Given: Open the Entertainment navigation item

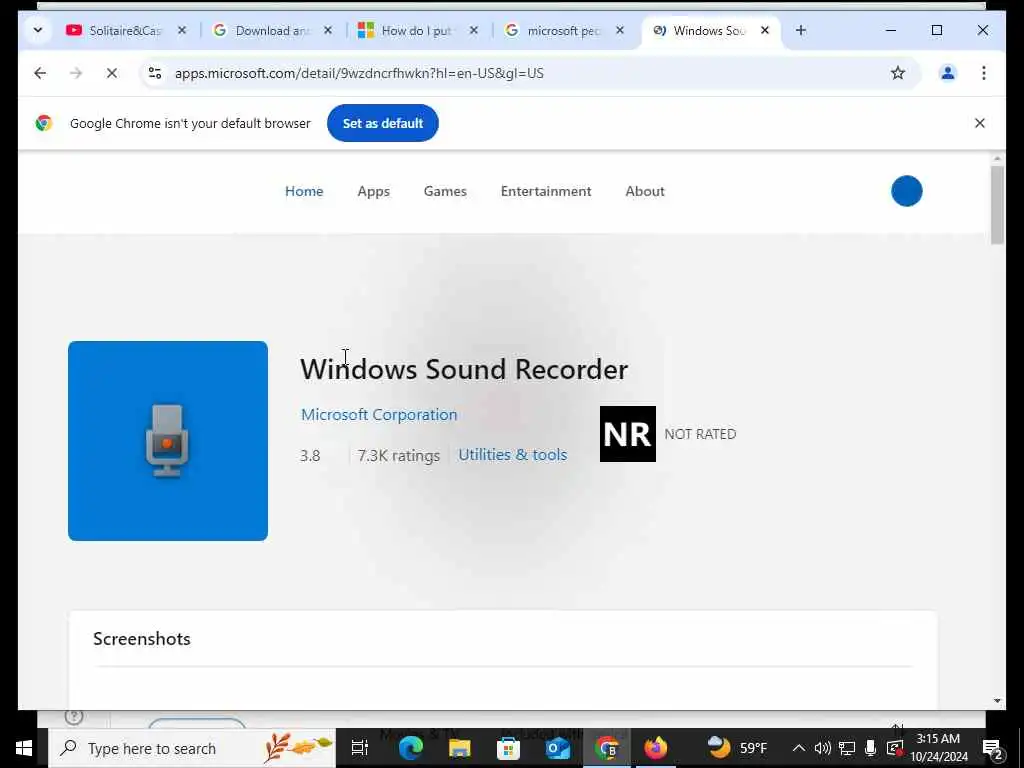Looking at the screenshot, I should 546,191.
